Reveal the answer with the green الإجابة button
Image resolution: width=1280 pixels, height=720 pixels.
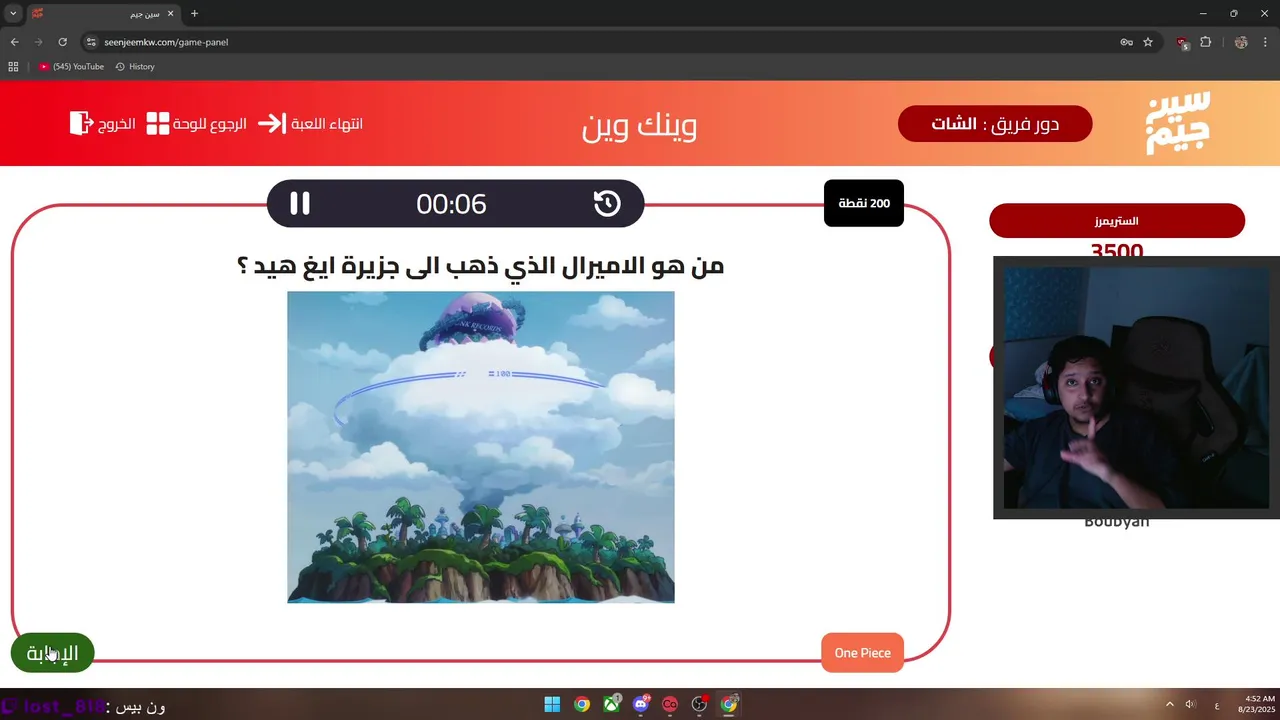pos(52,653)
